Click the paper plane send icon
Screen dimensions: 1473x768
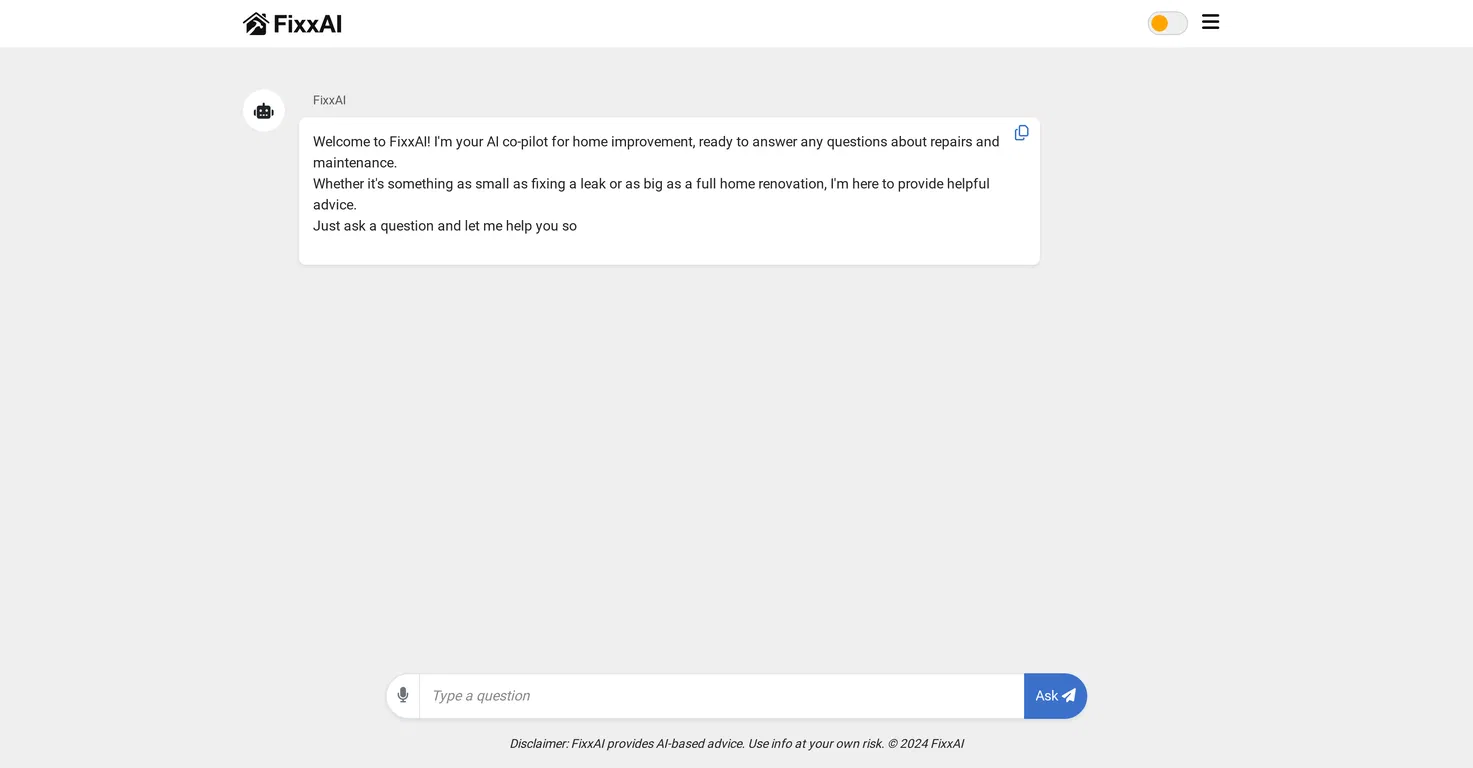pos(1068,695)
